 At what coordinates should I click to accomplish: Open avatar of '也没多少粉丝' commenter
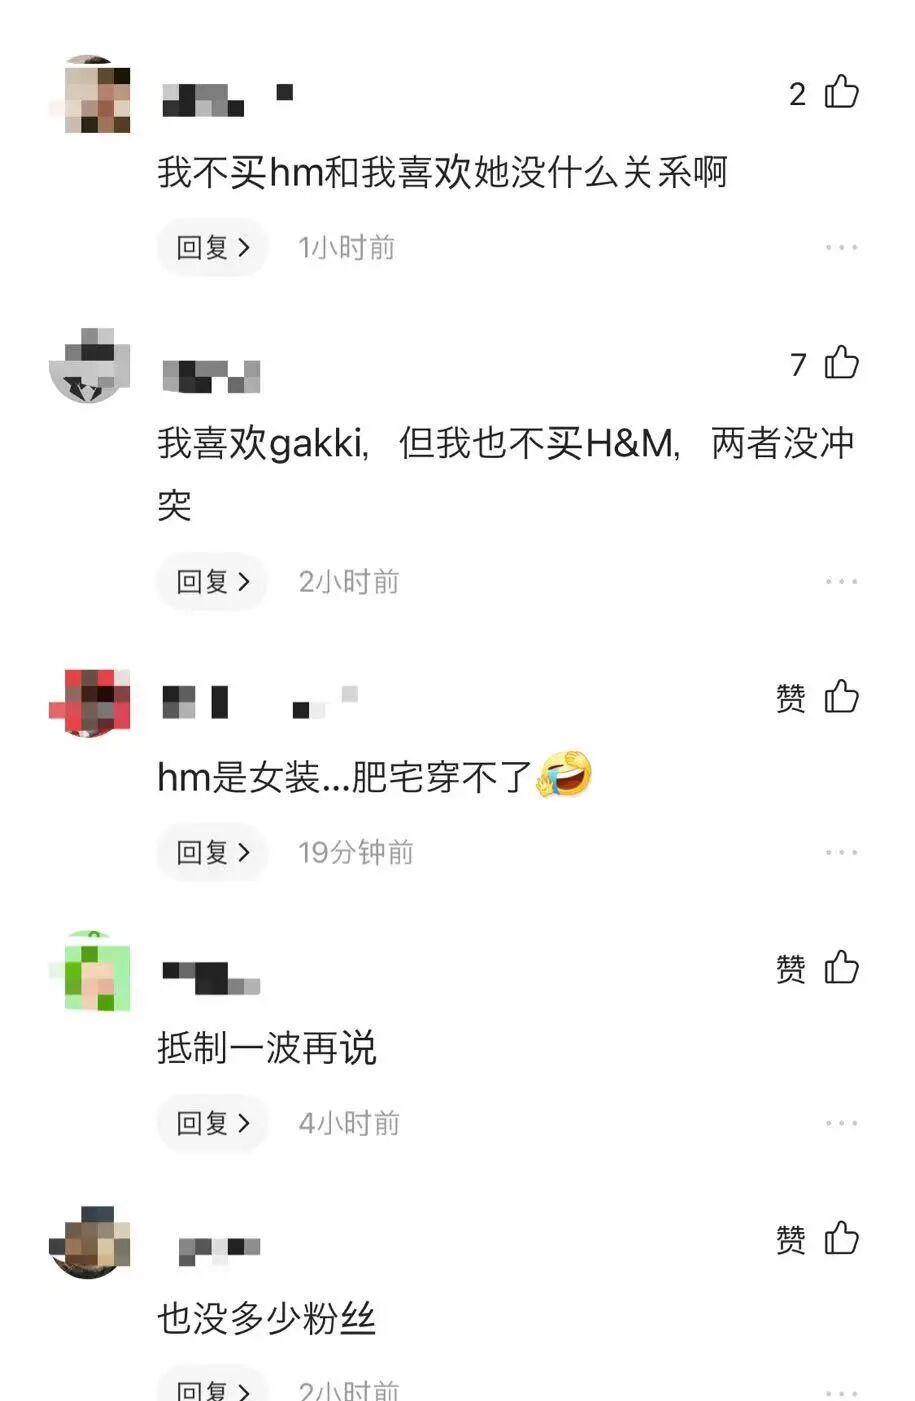(90, 1242)
